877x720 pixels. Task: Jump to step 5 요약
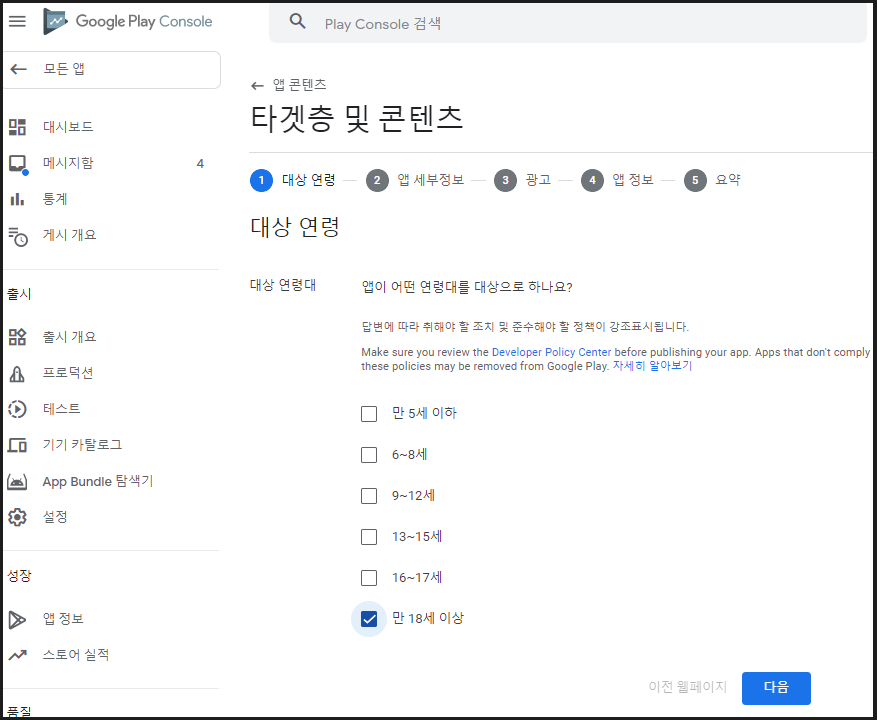point(712,180)
